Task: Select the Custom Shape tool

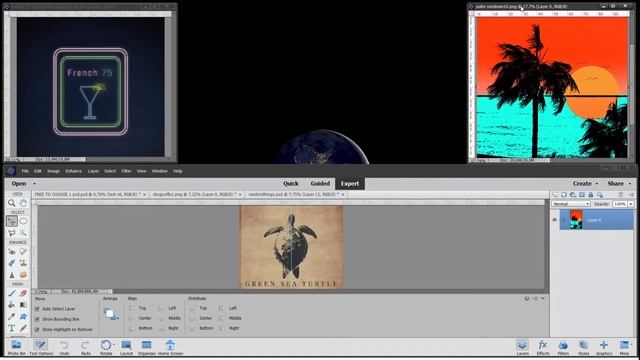Action: coord(23,316)
